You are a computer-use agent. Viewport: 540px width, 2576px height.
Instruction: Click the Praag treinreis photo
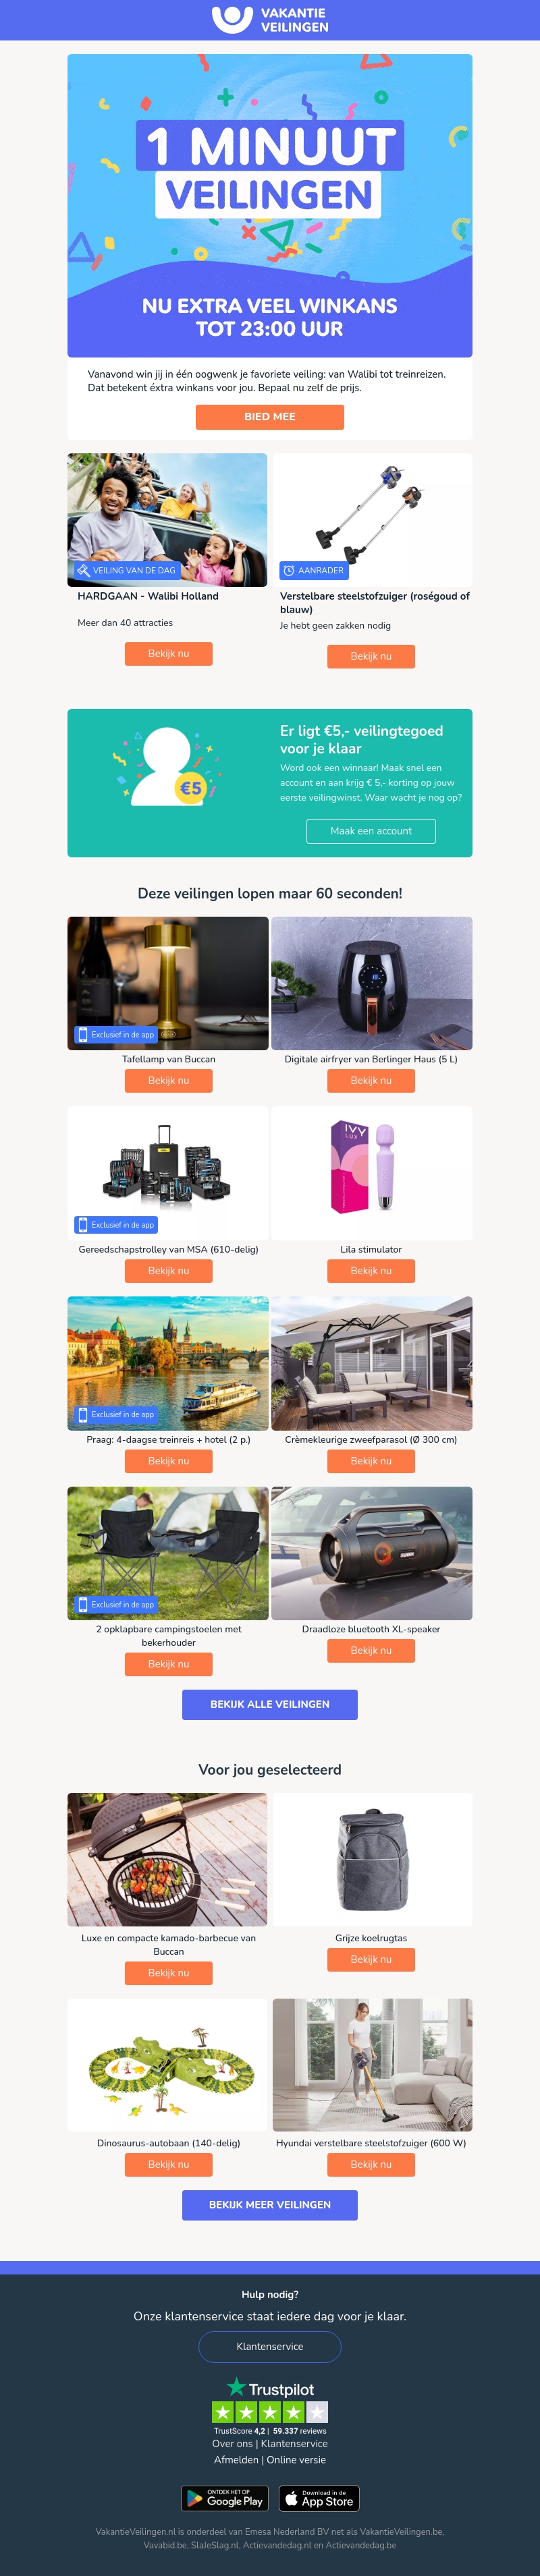(168, 1363)
